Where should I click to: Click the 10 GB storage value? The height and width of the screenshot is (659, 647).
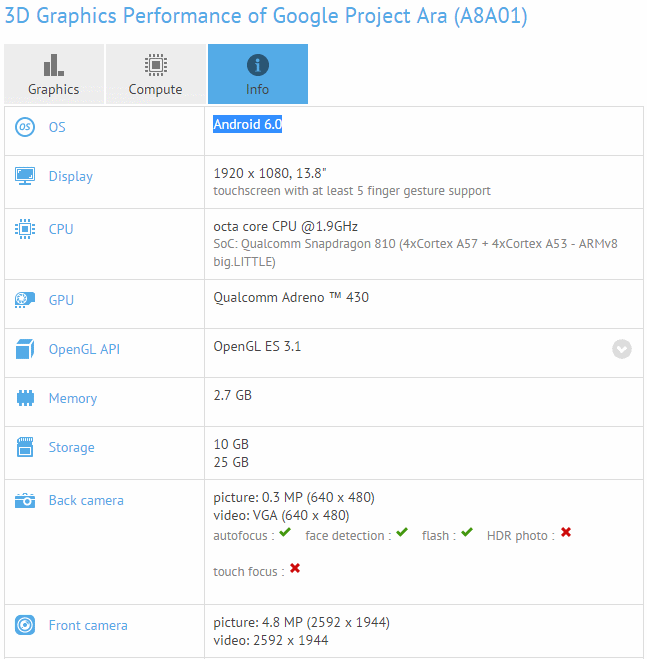pyautogui.click(x=231, y=444)
